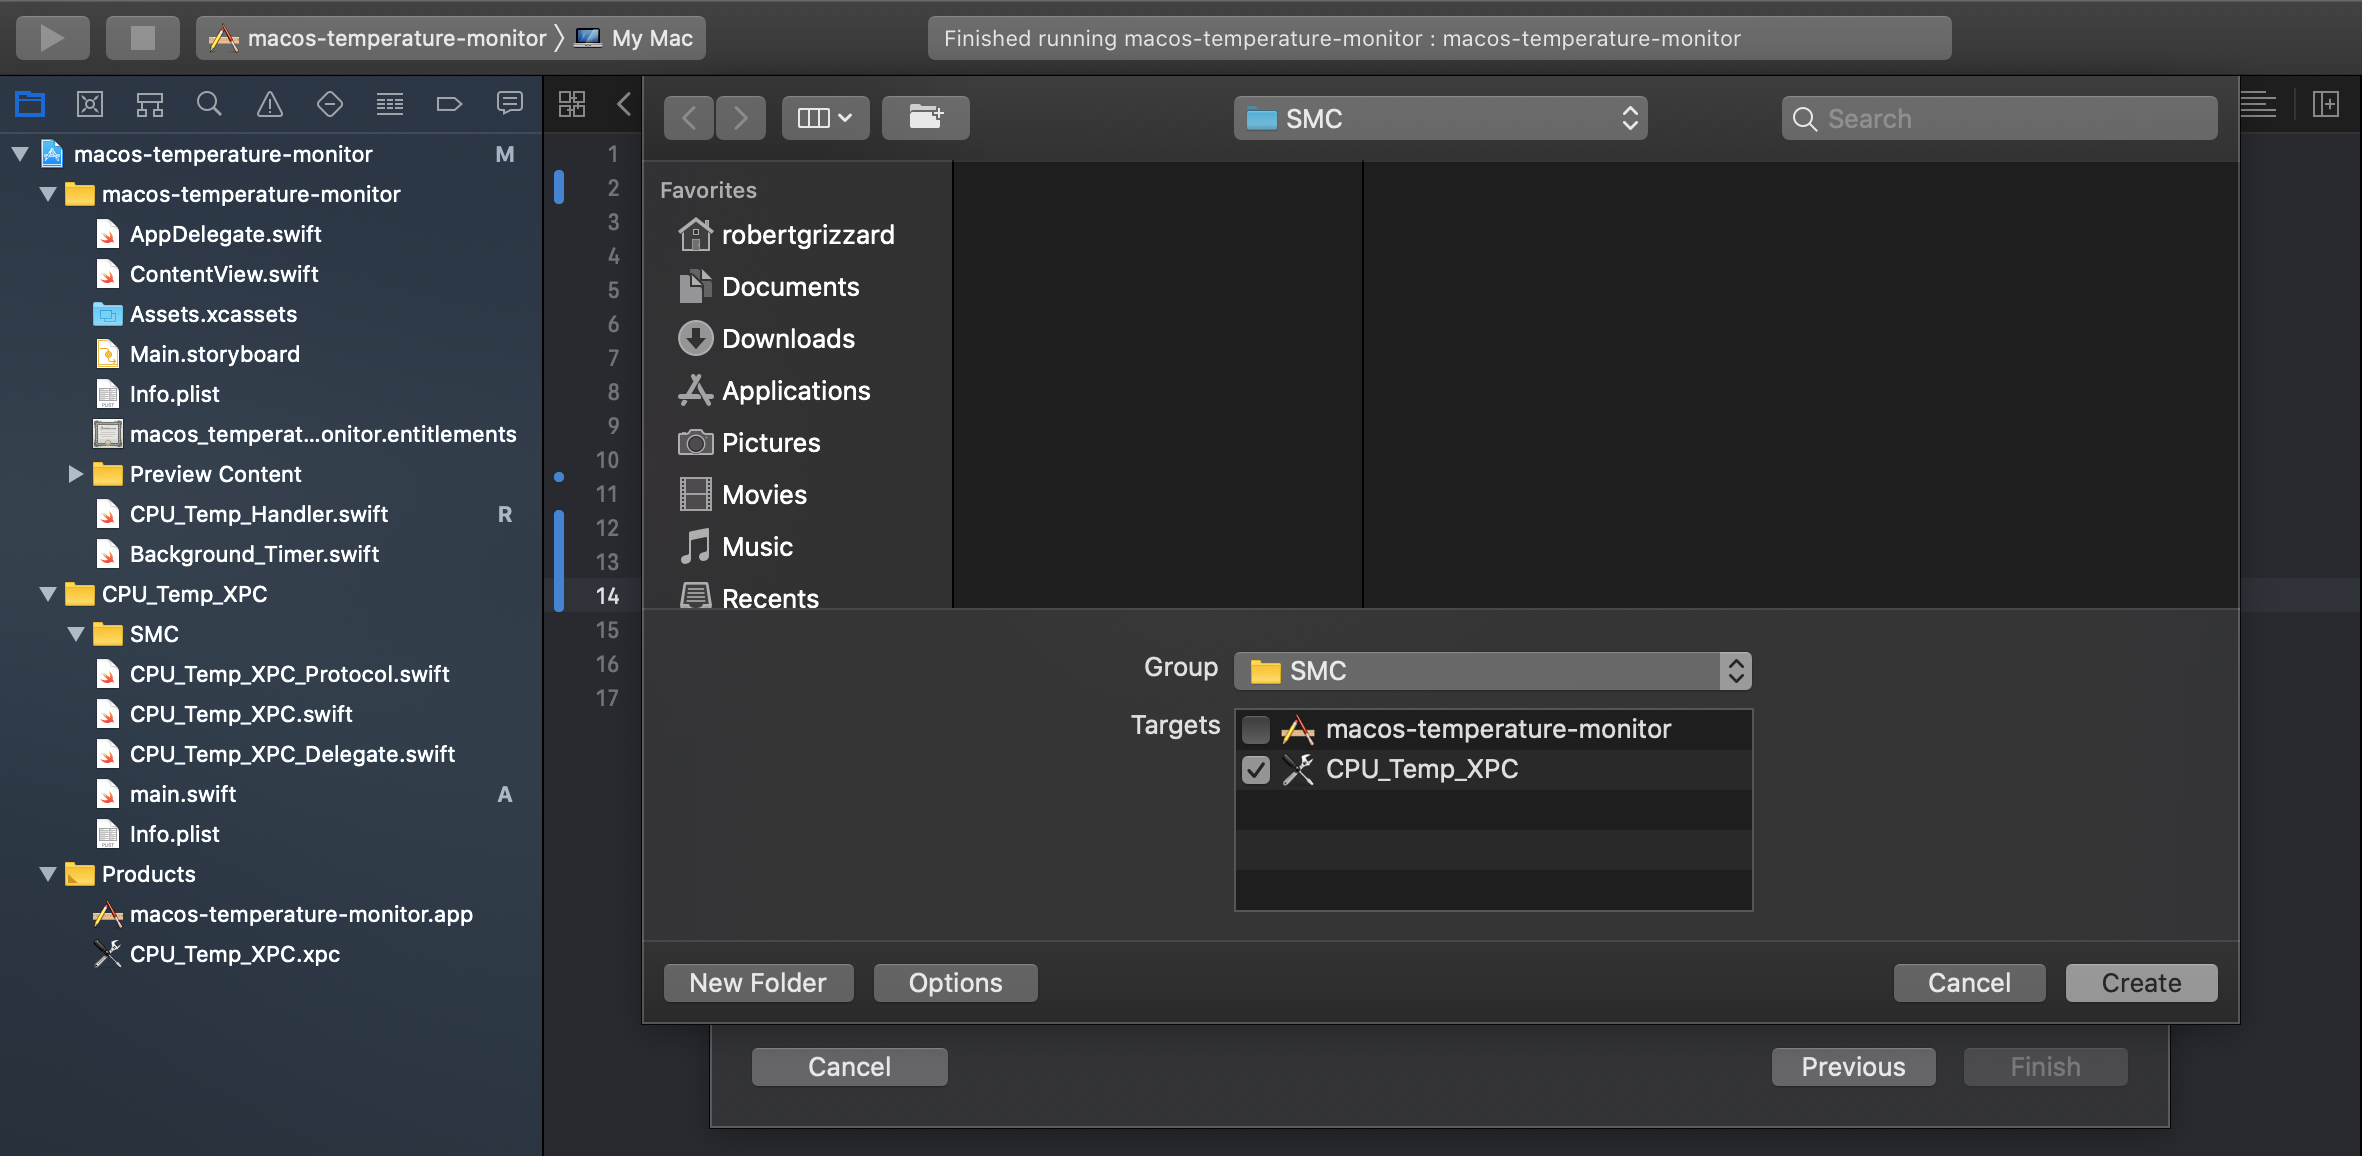Screen dimensions: 2362x1156
Task: Open the issue navigator warning icon
Action: tap(270, 103)
